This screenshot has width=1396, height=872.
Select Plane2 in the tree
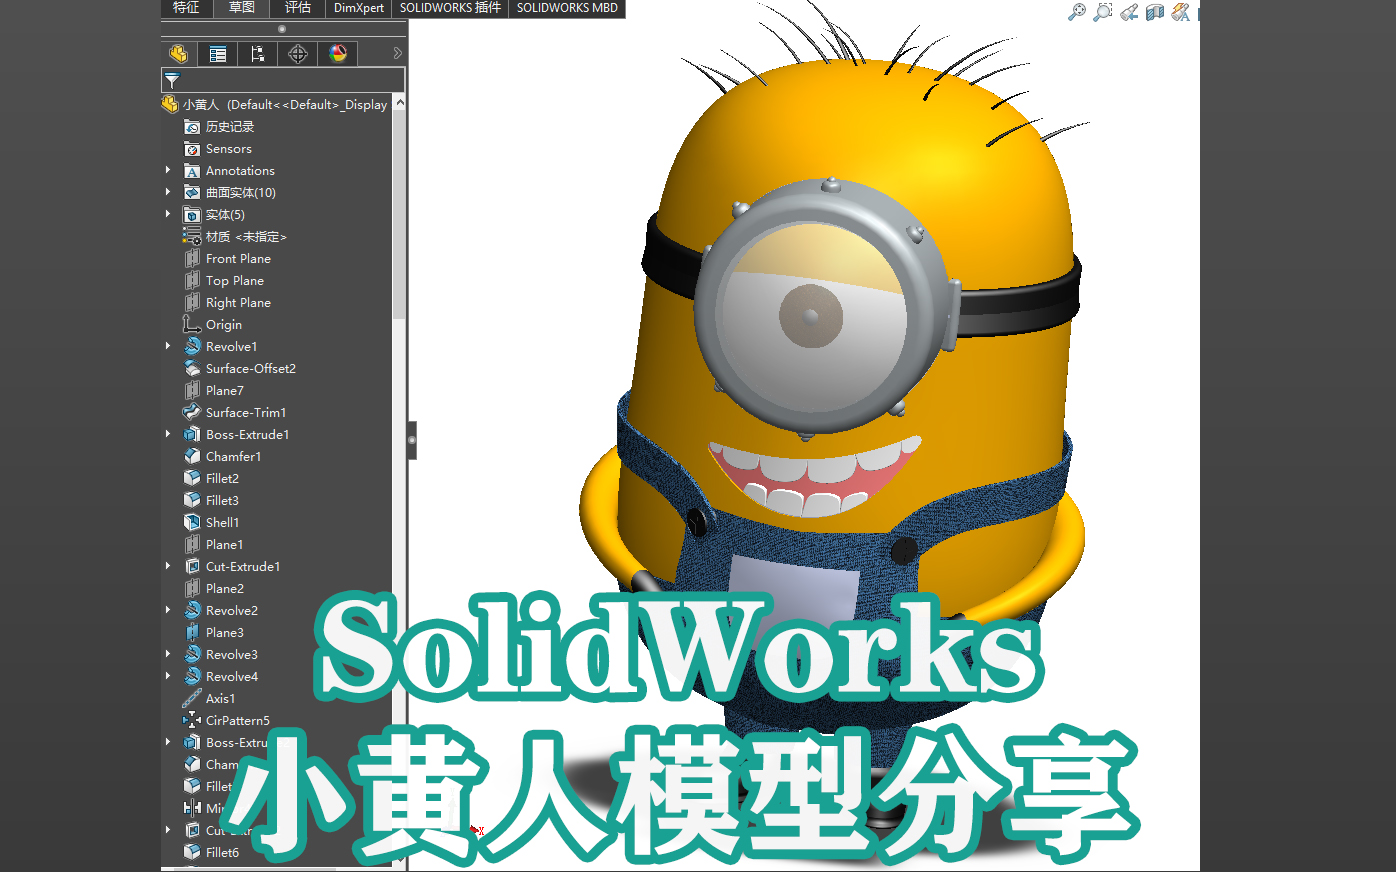[x=224, y=589]
